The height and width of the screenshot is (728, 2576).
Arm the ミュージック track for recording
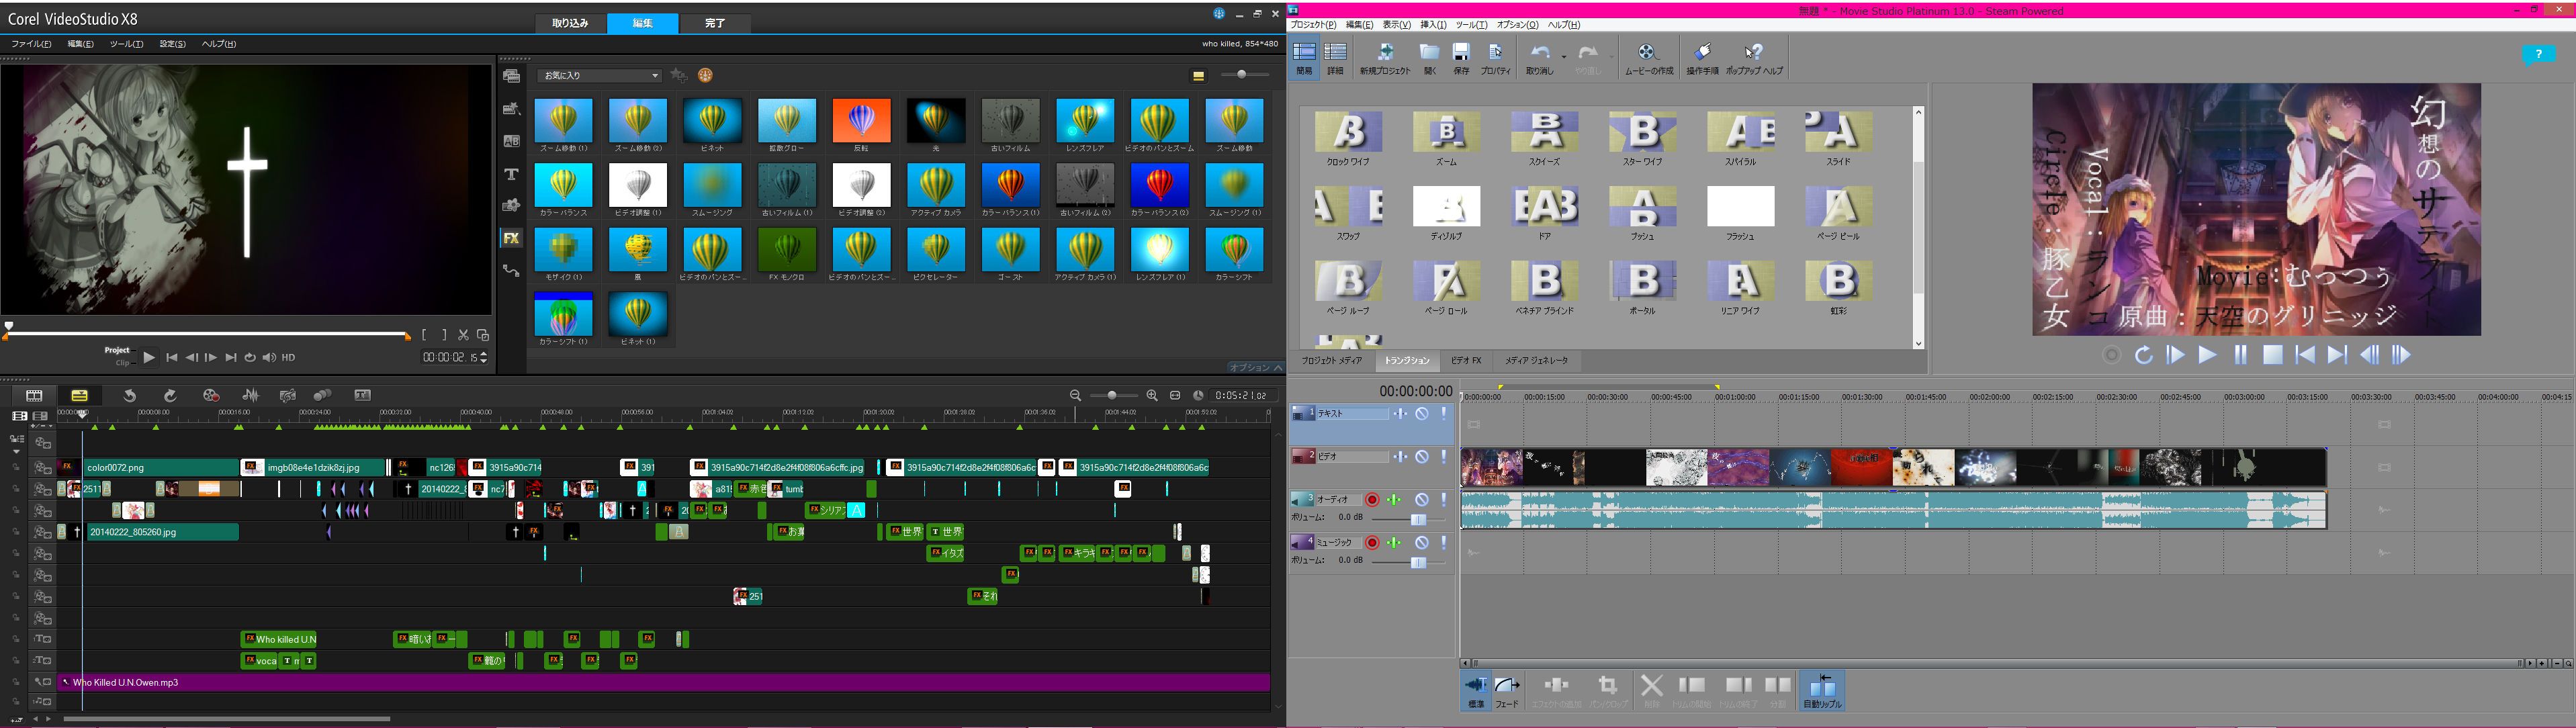click(1373, 543)
